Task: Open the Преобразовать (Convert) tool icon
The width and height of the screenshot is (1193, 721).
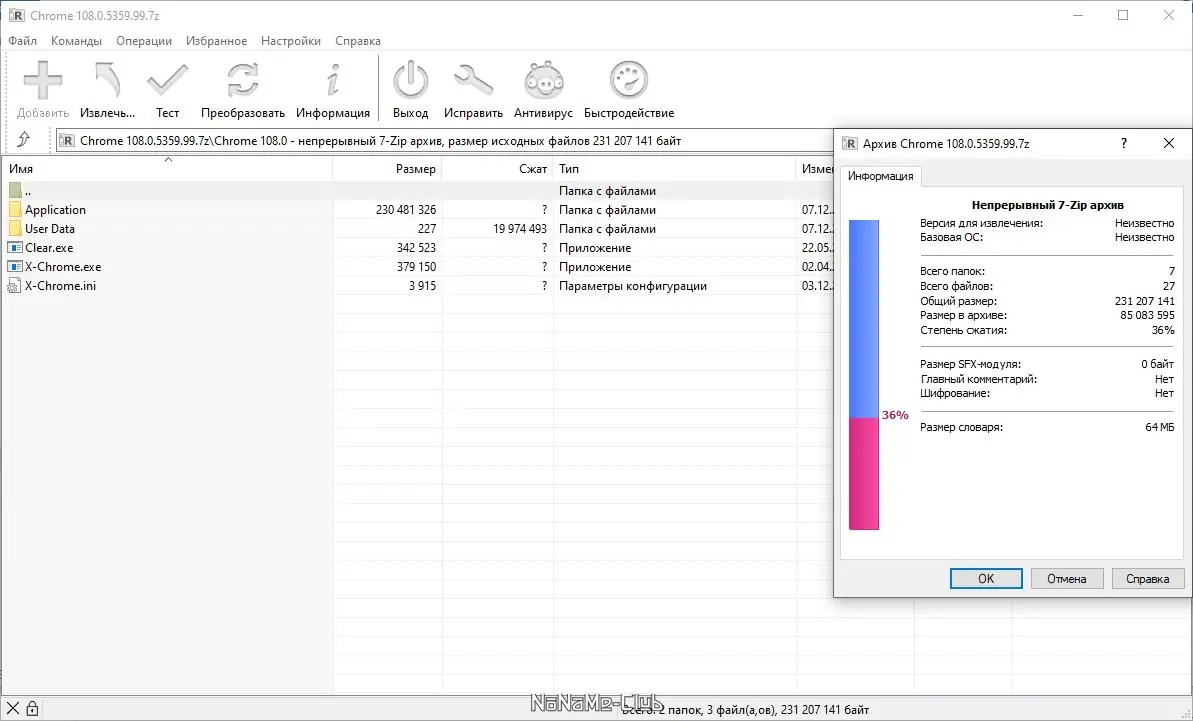Action: pos(242,80)
